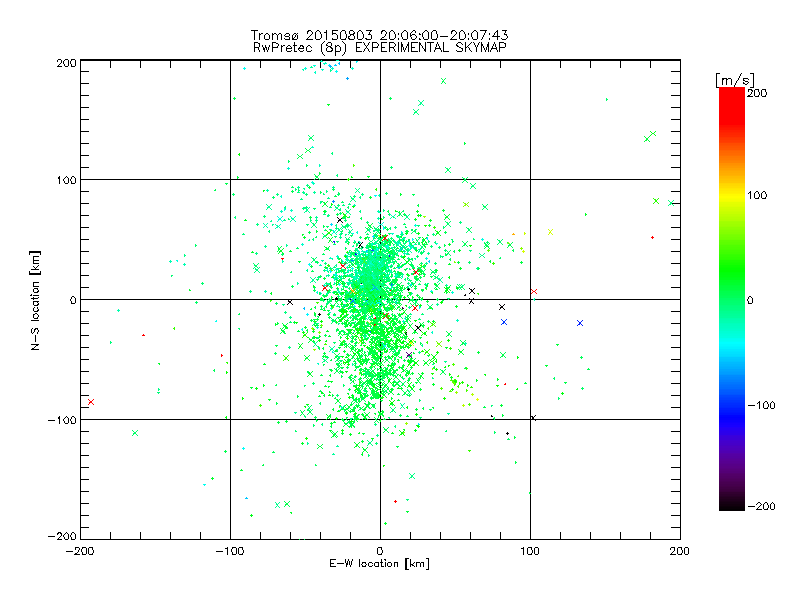The width and height of the screenshot is (800, 600).
Task: Click the E-W axis tick label '100'
Action: pos(530,551)
